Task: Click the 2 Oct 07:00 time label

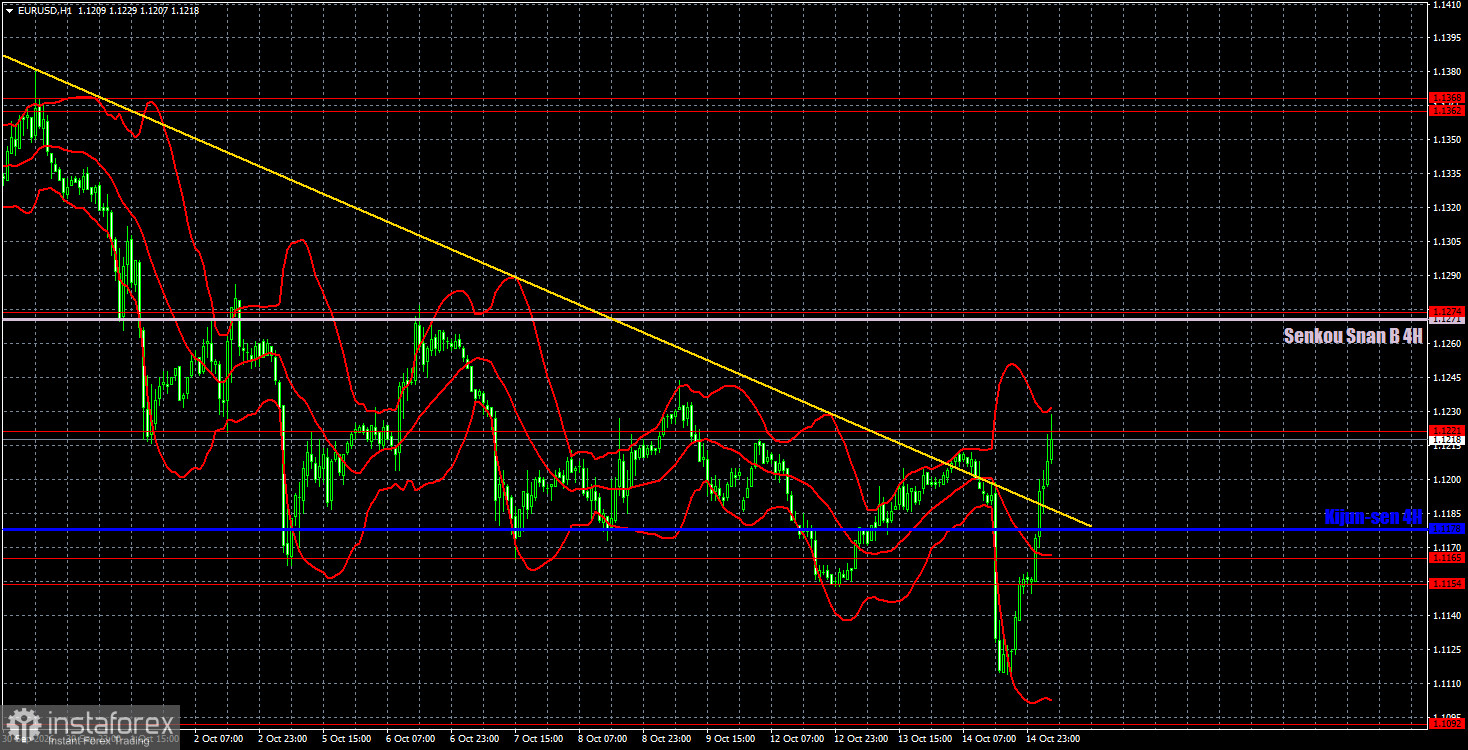Action: 219,739
